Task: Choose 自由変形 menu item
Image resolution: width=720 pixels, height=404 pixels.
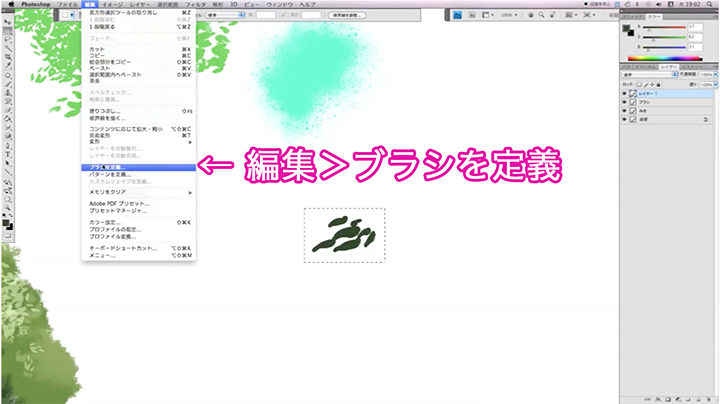Action: point(139,135)
